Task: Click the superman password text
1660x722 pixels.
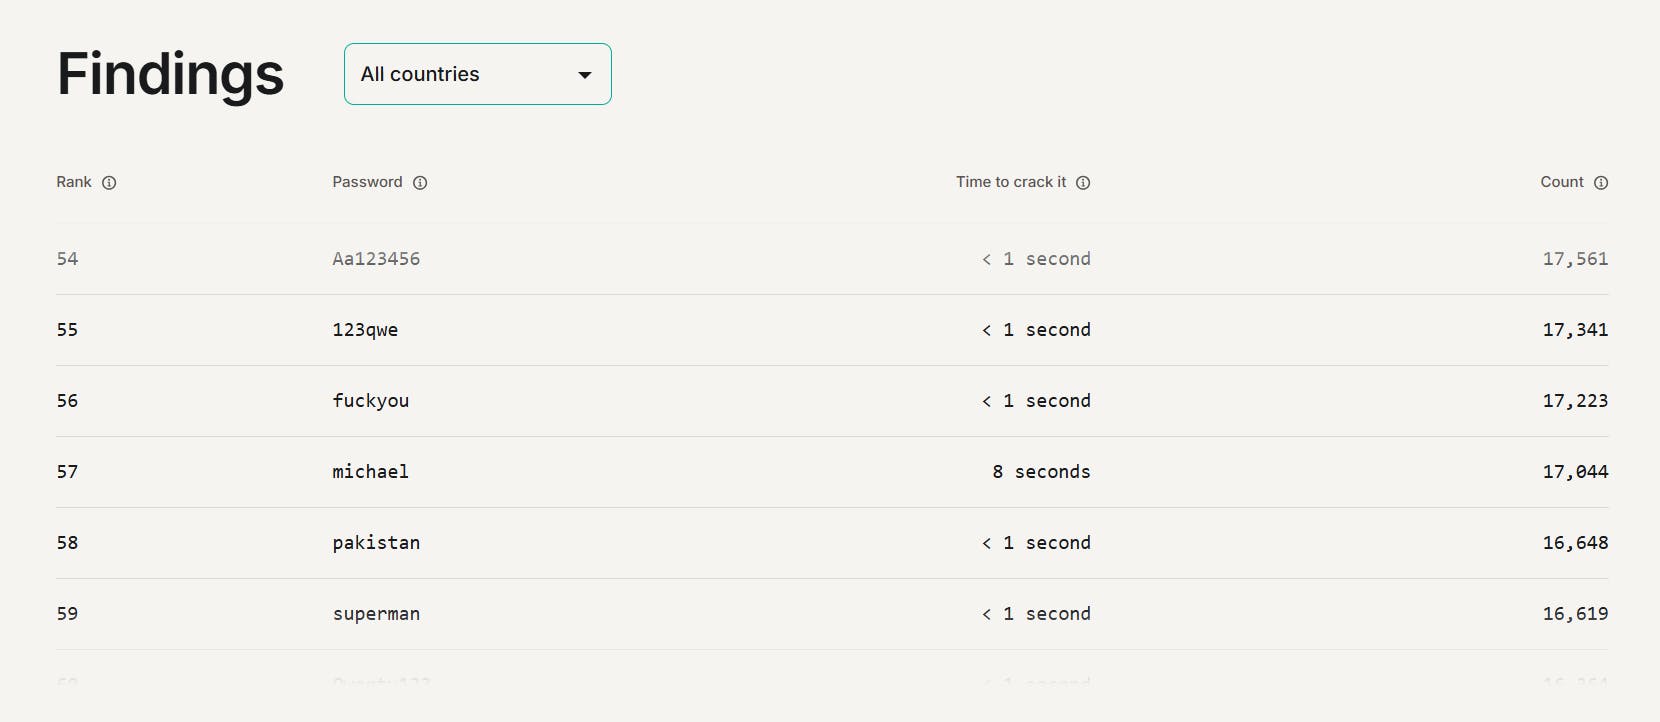Action: (x=376, y=614)
